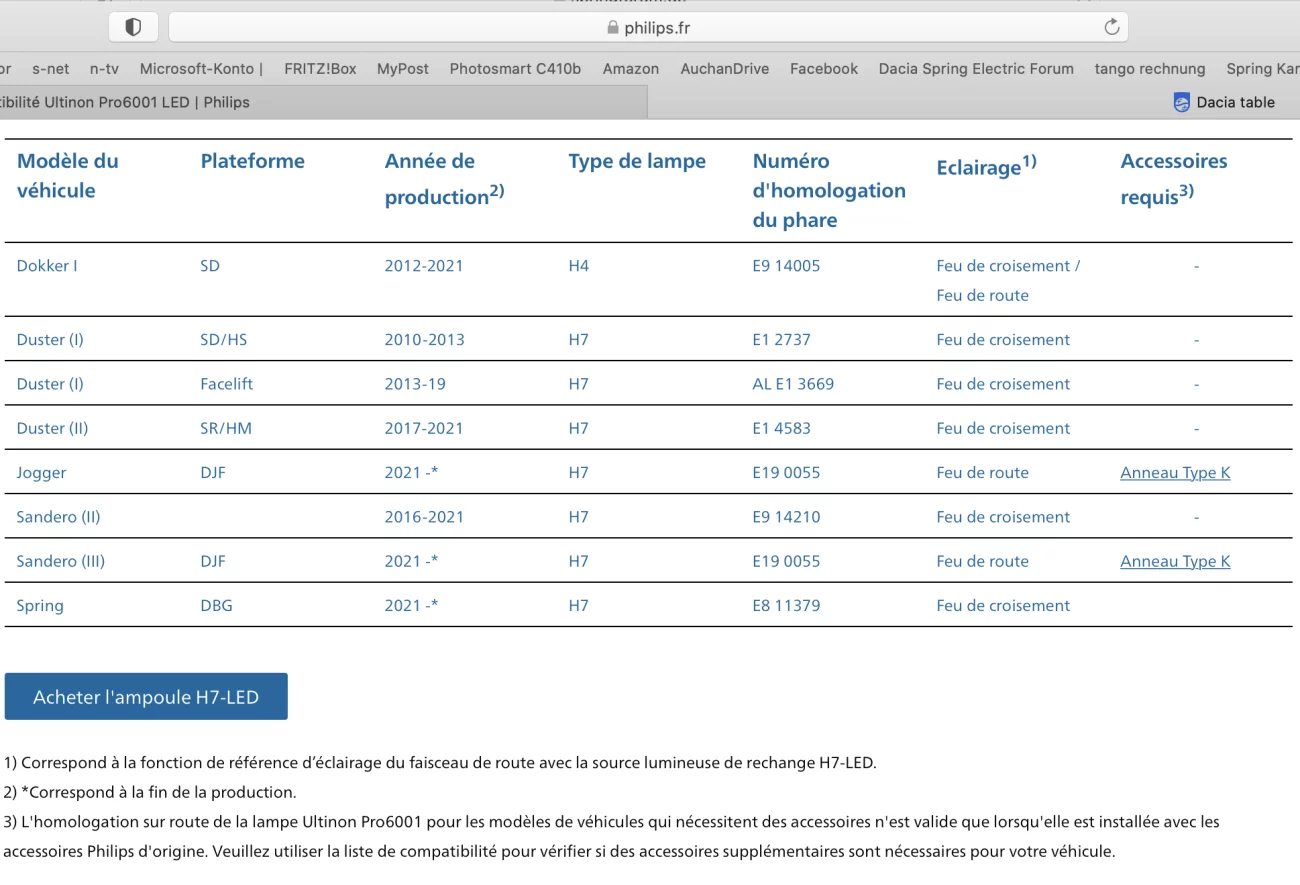Viewport: 1300px width, 885px height.
Task: Click the lock icon beside philips.fr
Action: [x=613, y=28]
